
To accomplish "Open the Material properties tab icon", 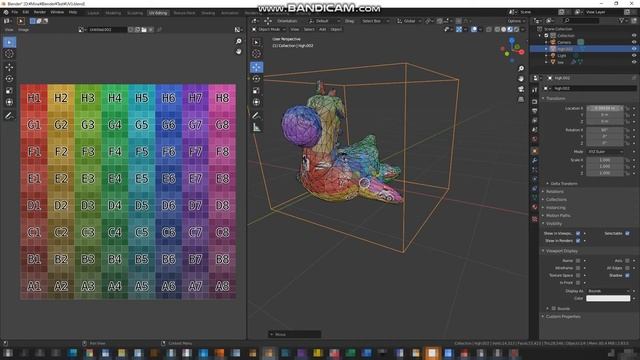I will [535, 207].
